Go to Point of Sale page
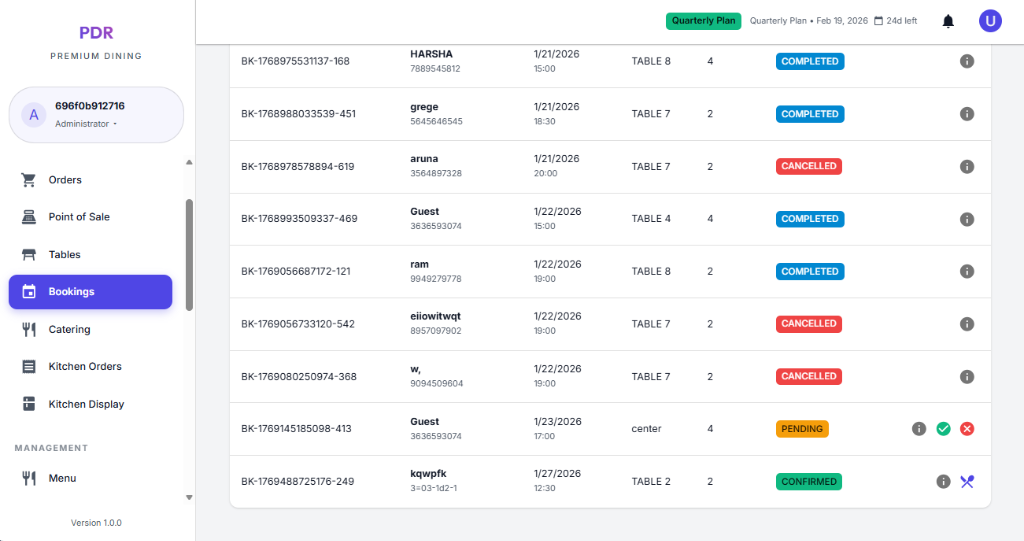Image resolution: width=1024 pixels, height=541 pixels. point(79,217)
